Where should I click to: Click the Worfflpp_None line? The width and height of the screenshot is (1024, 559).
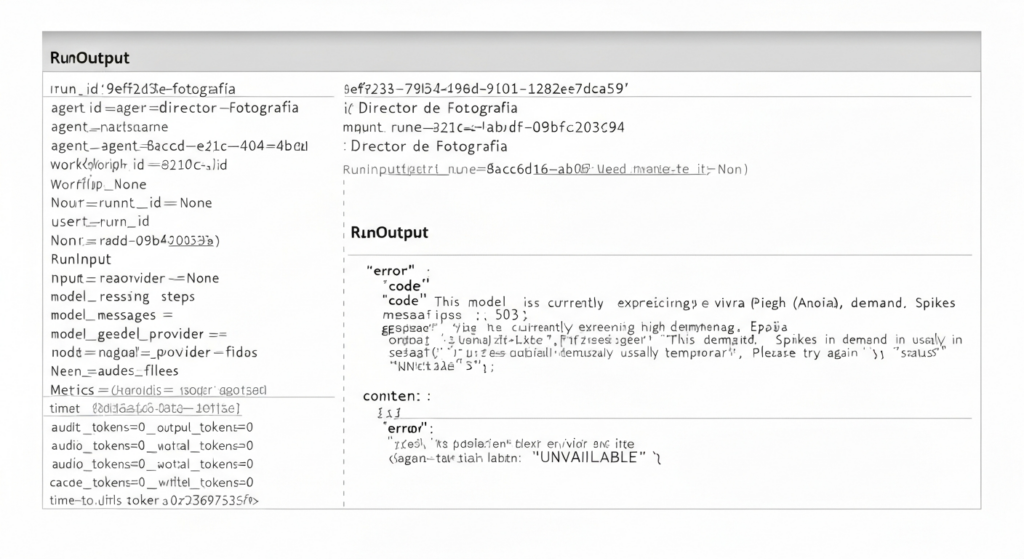pos(98,184)
